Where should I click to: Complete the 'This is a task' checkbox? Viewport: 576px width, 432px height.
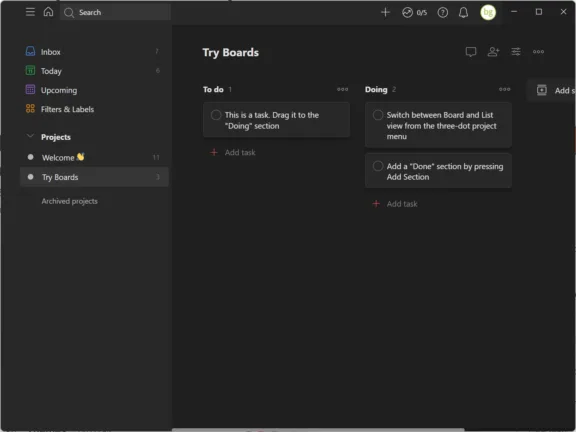click(216, 115)
